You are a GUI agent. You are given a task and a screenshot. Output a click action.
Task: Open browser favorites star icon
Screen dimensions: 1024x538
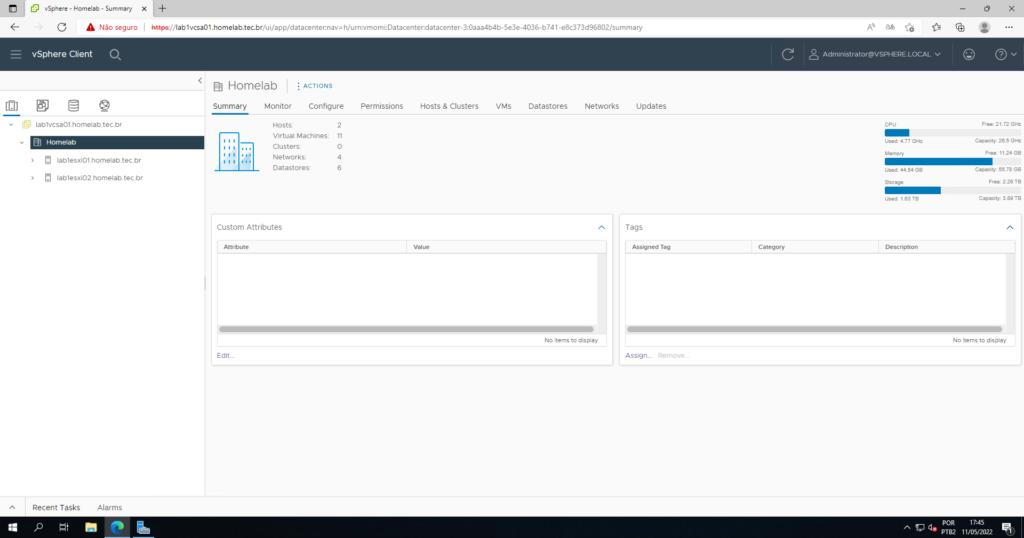(936, 27)
